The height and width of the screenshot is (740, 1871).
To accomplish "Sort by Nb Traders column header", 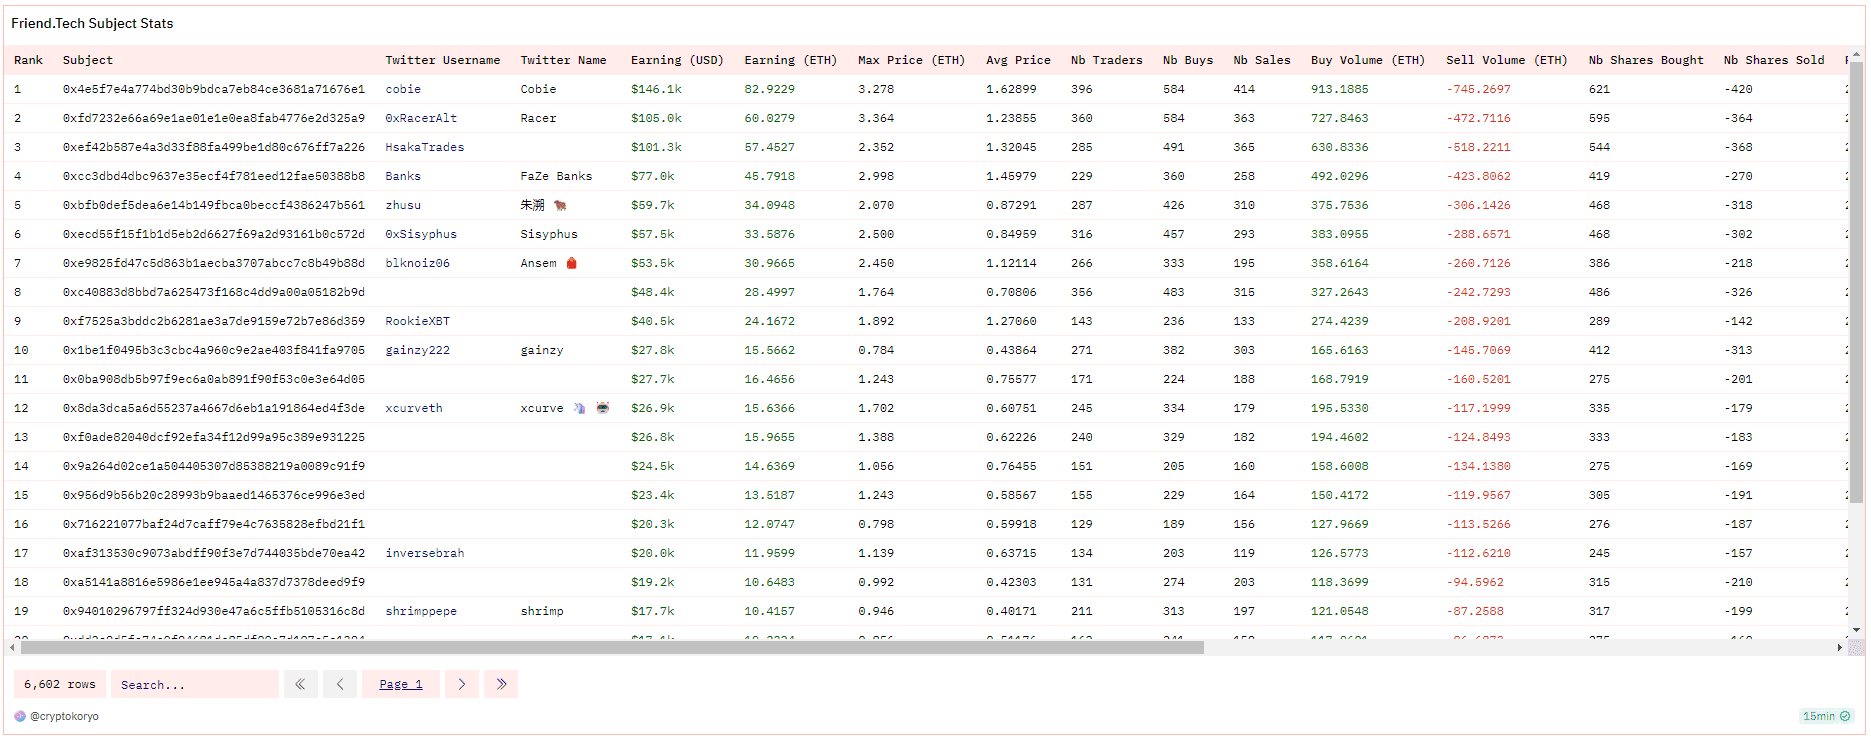I will [1106, 60].
